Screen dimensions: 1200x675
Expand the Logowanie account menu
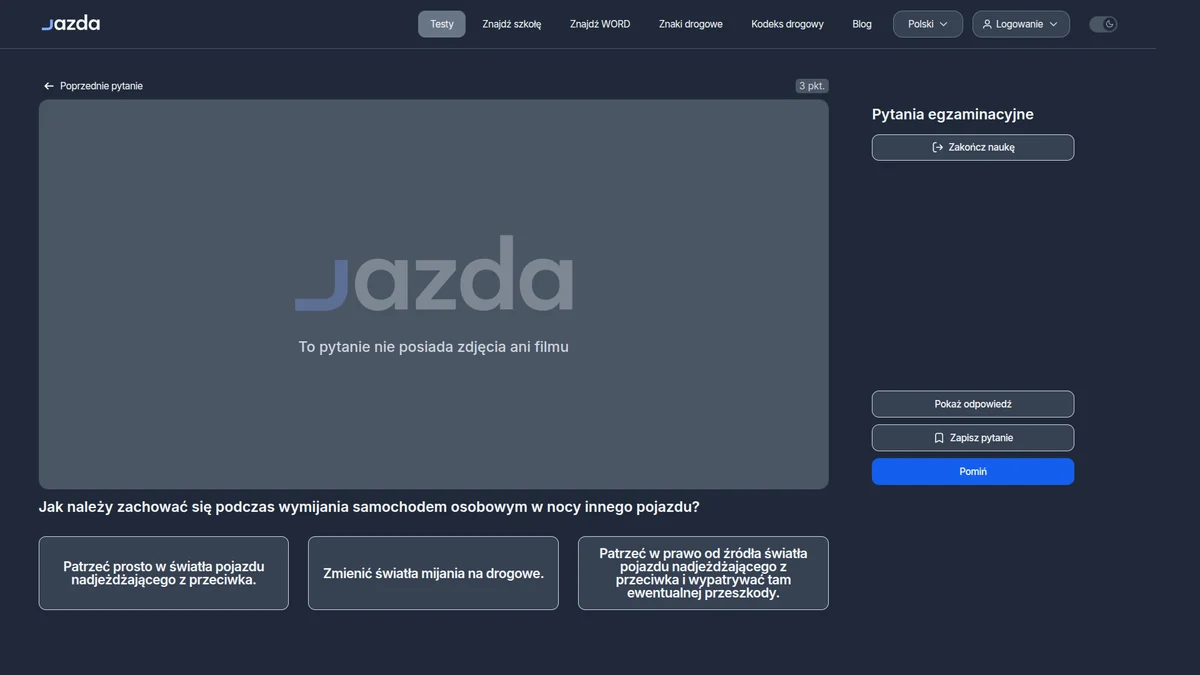coord(1021,24)
